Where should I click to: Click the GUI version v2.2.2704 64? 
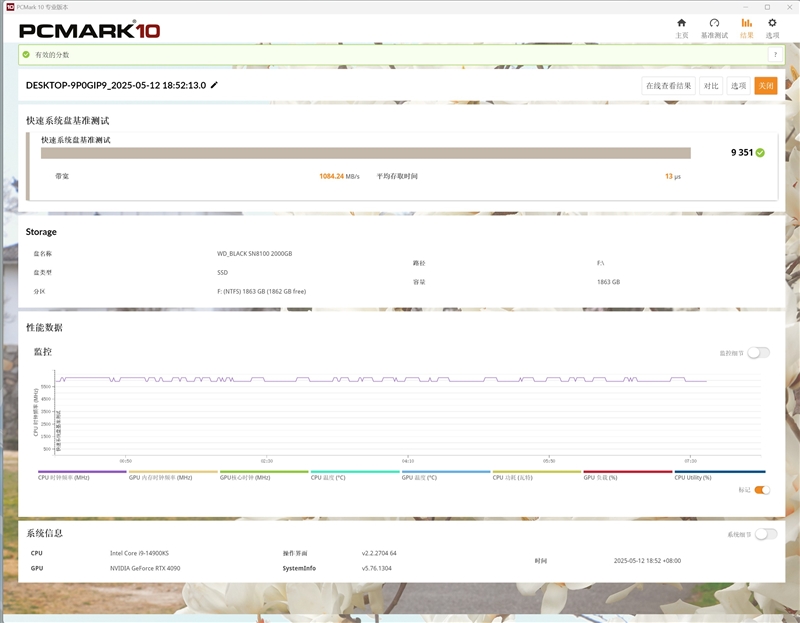pos(379,553)
